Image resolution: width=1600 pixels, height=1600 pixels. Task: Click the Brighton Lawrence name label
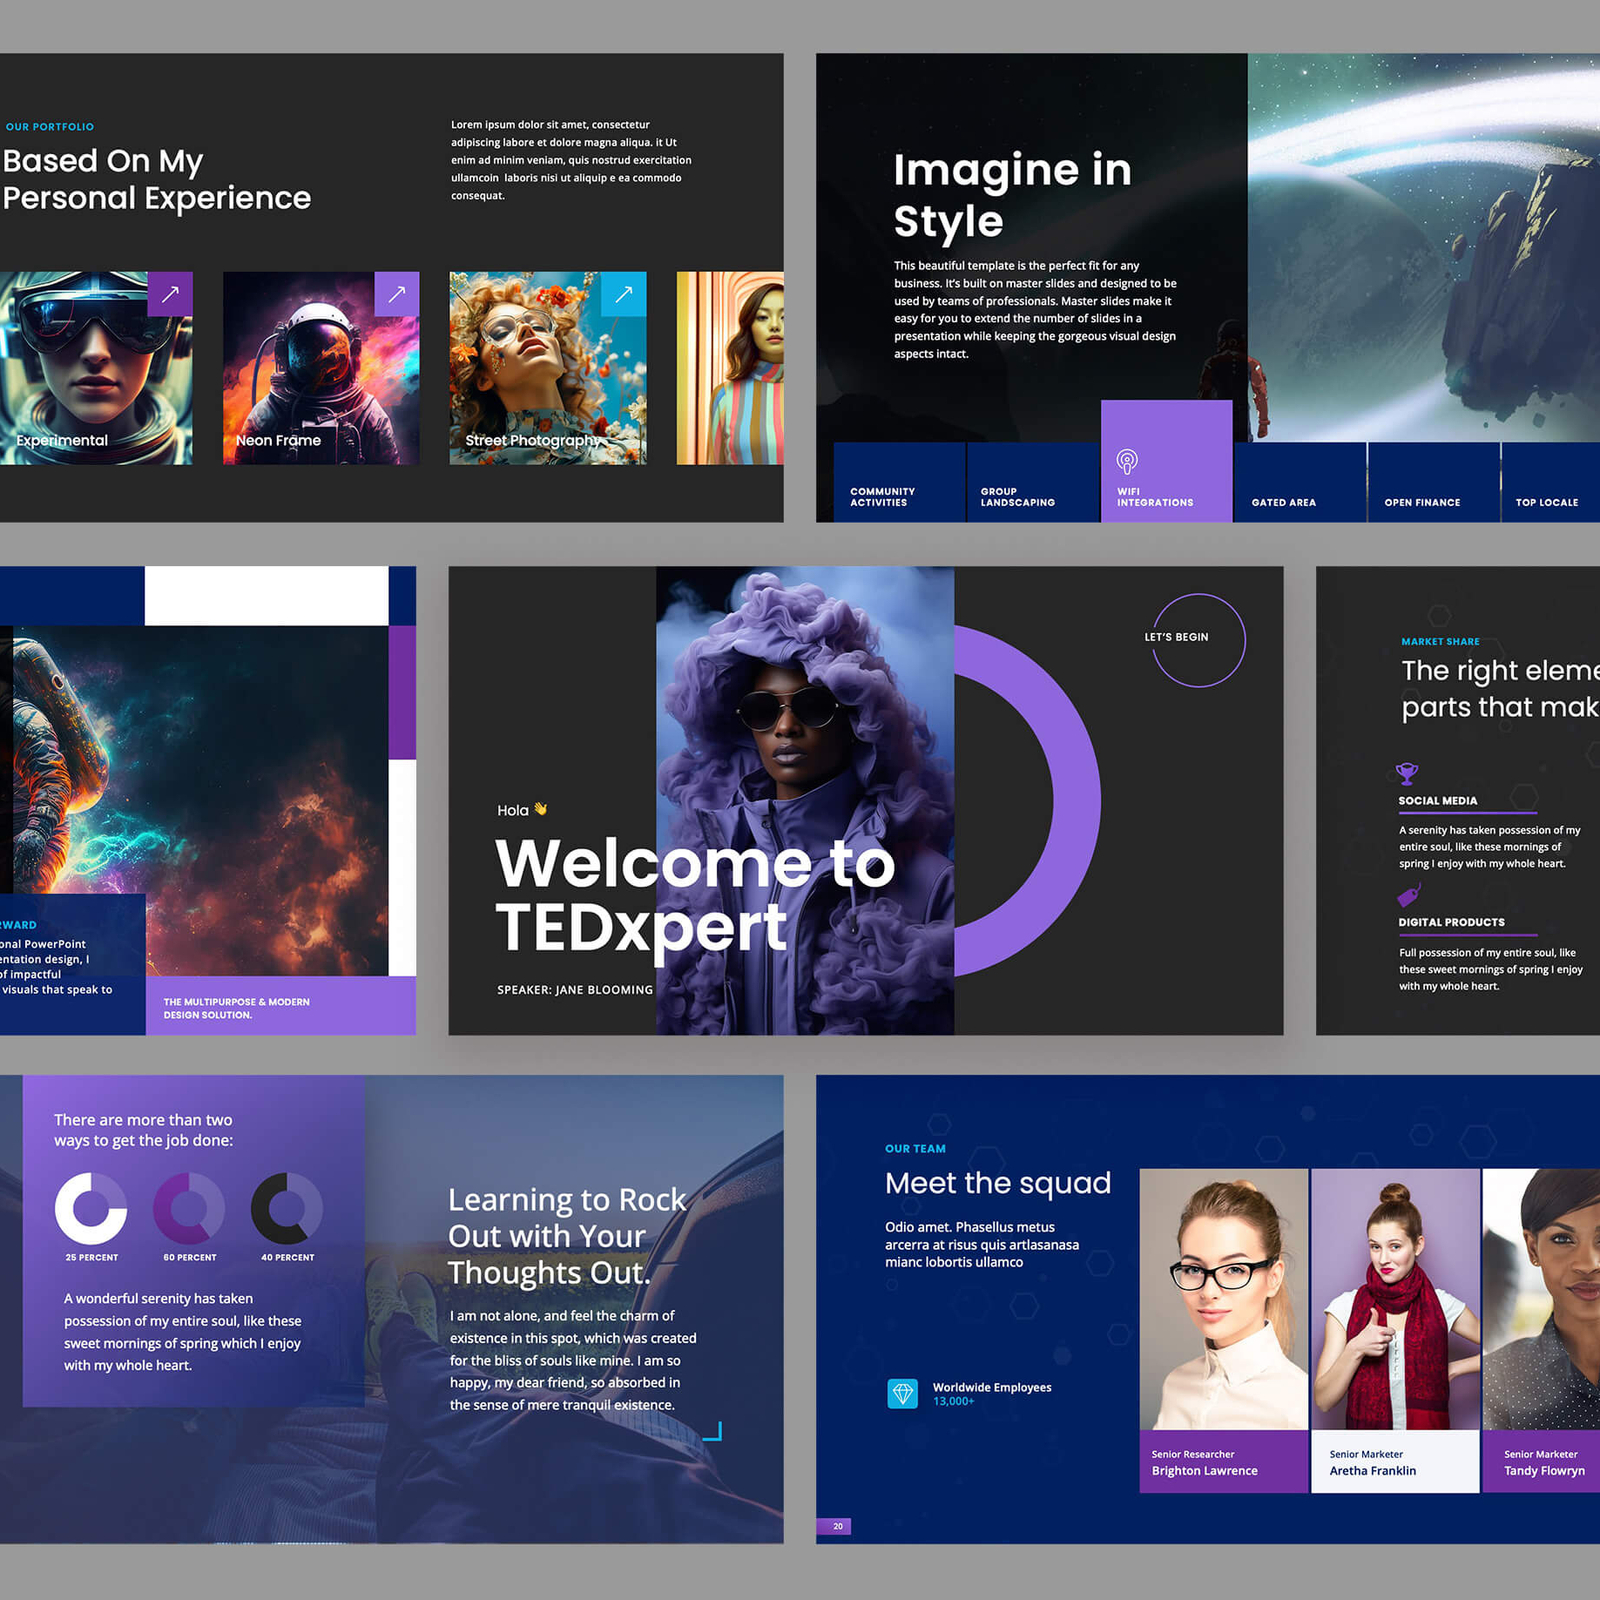(x=1224, y=1462)
